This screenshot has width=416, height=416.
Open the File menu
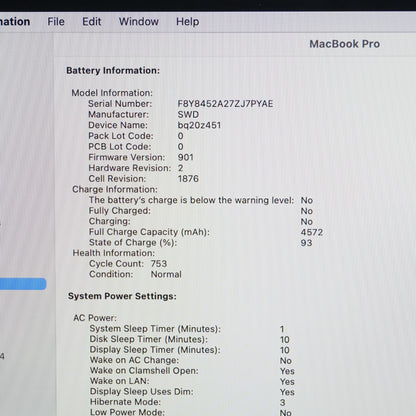tap(56, 22)
